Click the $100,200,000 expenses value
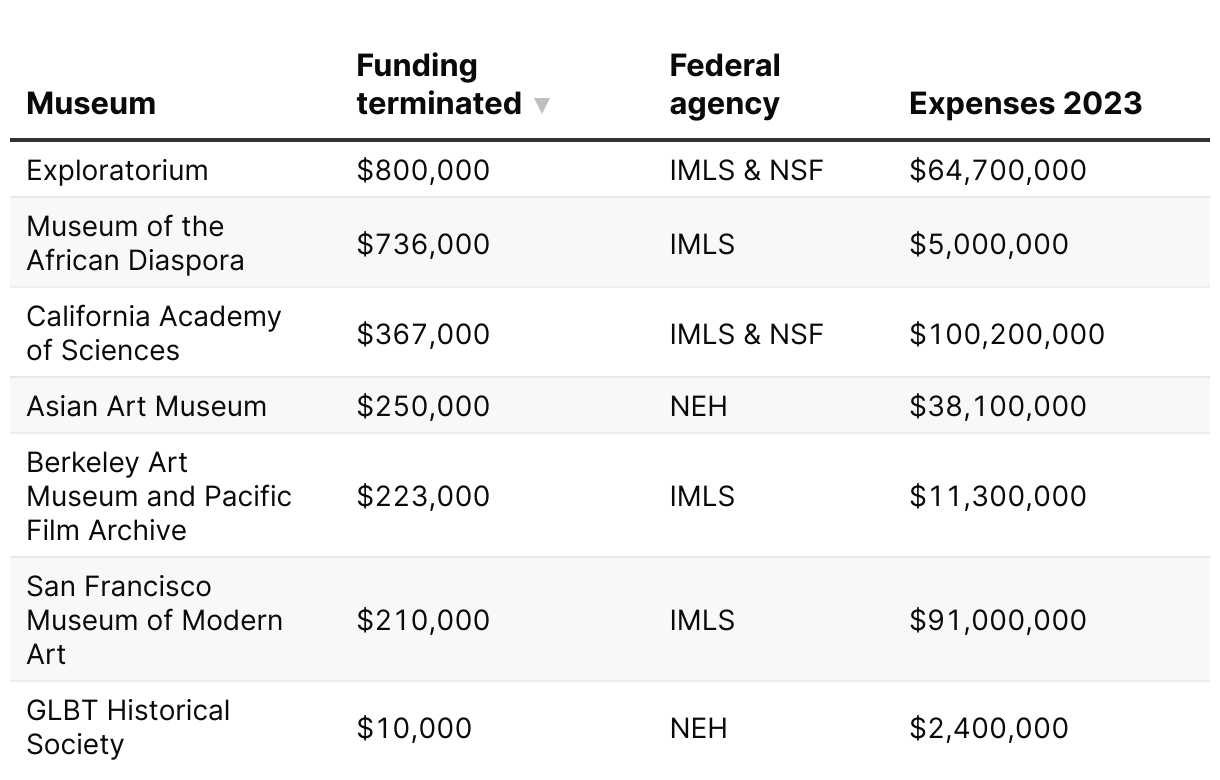Screen dimensions: 1220x780 pos(1007,334)
